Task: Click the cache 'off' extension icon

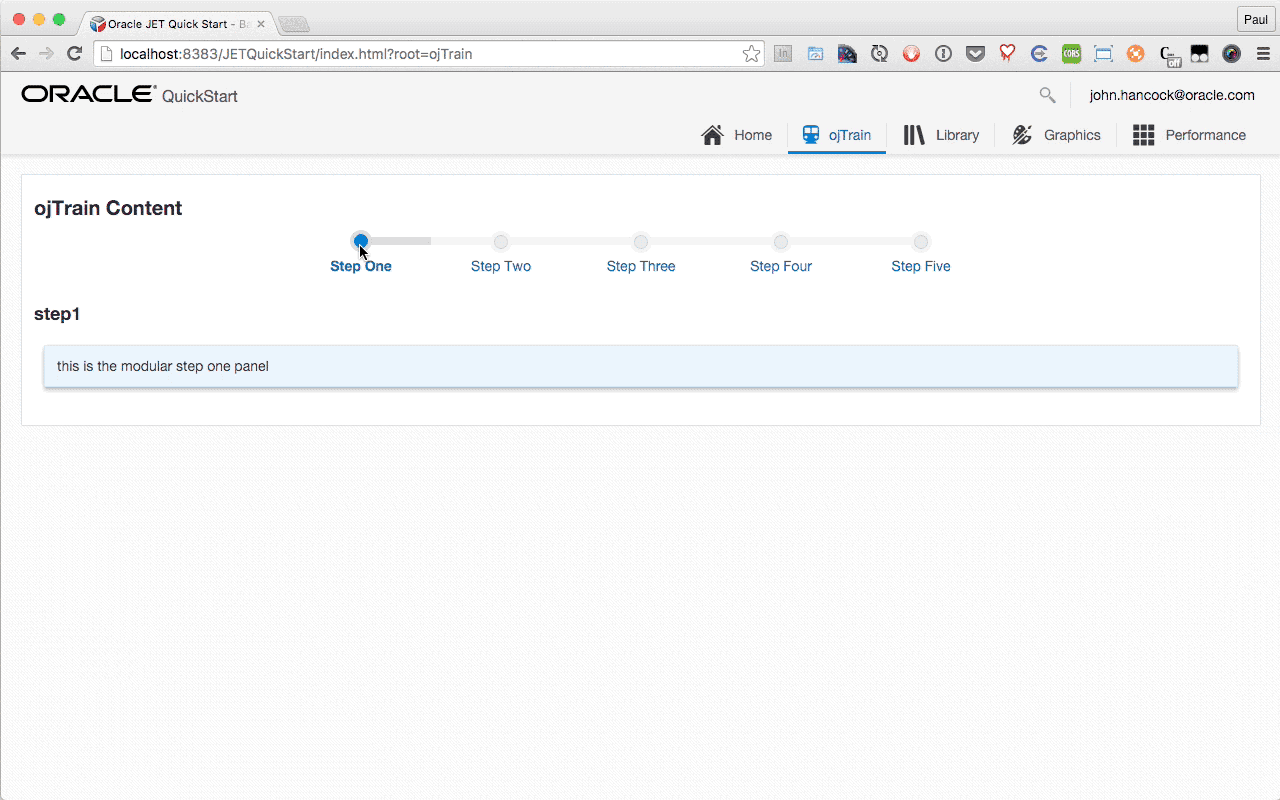Action: coord(1169,56)
